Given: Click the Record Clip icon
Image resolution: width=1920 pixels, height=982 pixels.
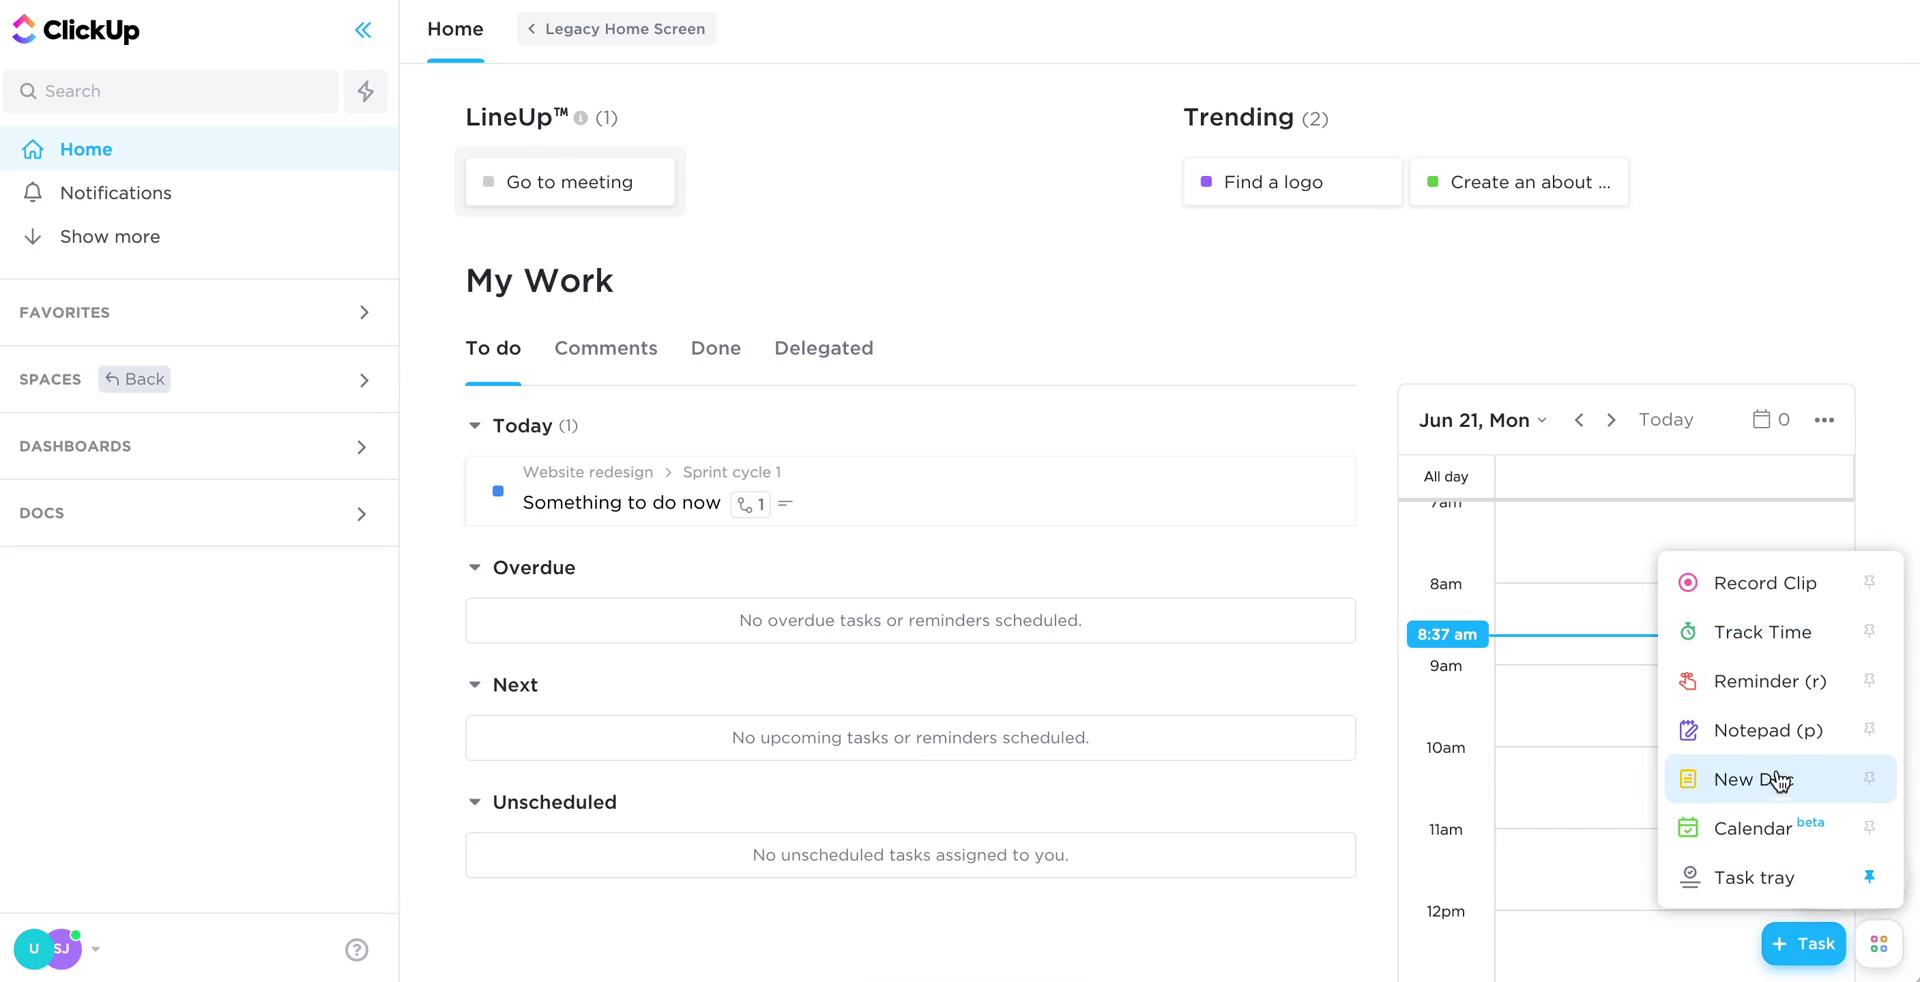Looking at the screenshot, I should [x=1688, y=583].
